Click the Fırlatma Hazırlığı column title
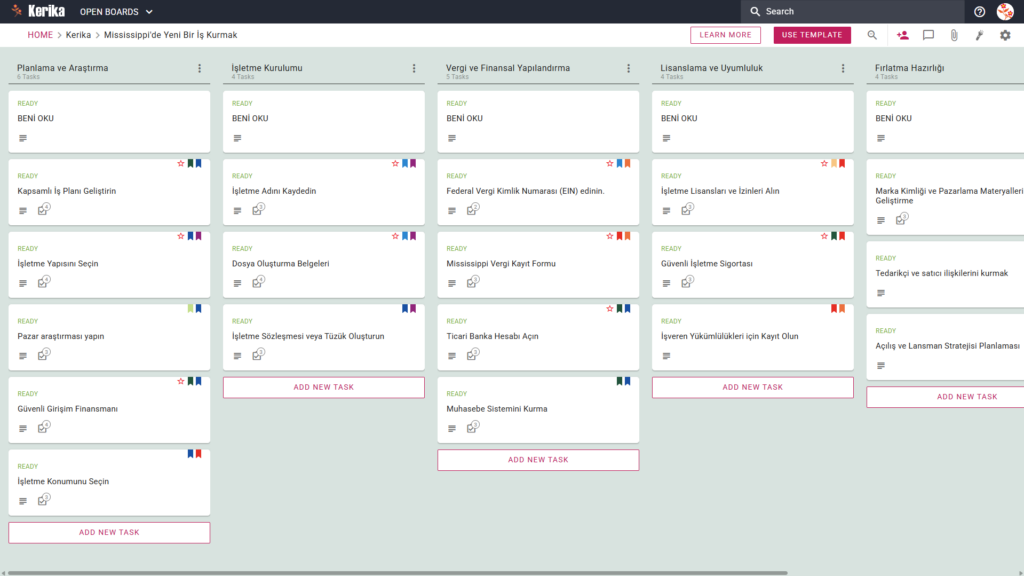Viewport: 1024px width, 576px height. [x=909, y=68]
